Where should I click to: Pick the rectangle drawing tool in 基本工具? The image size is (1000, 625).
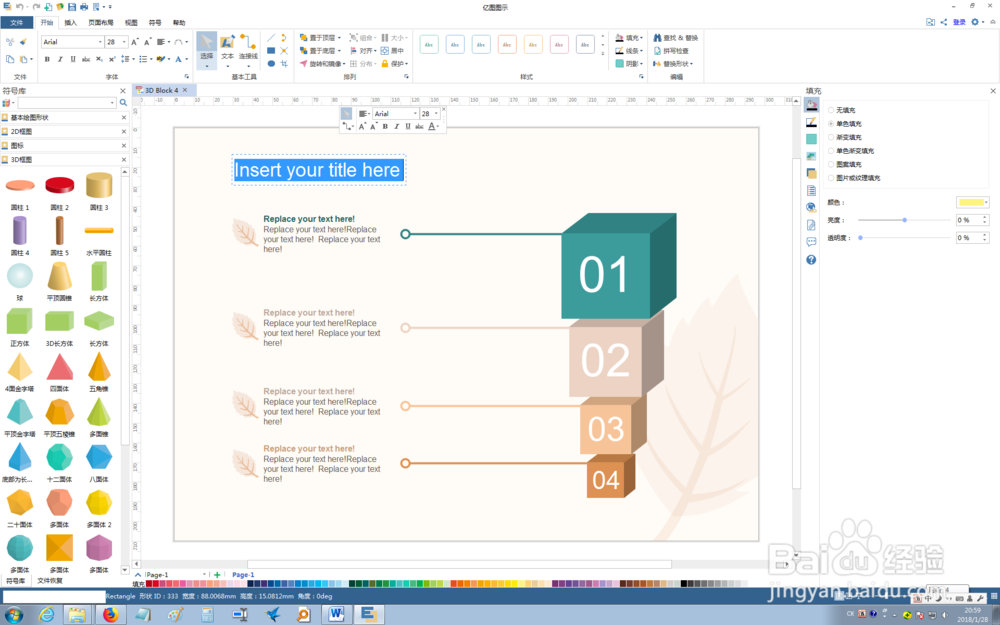coord(271,50)
